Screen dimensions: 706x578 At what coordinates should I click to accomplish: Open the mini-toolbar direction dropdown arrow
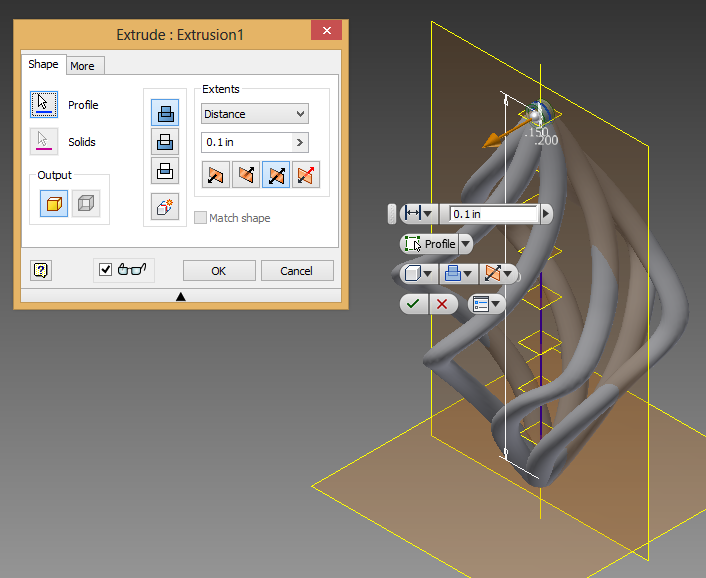(508, 274)
